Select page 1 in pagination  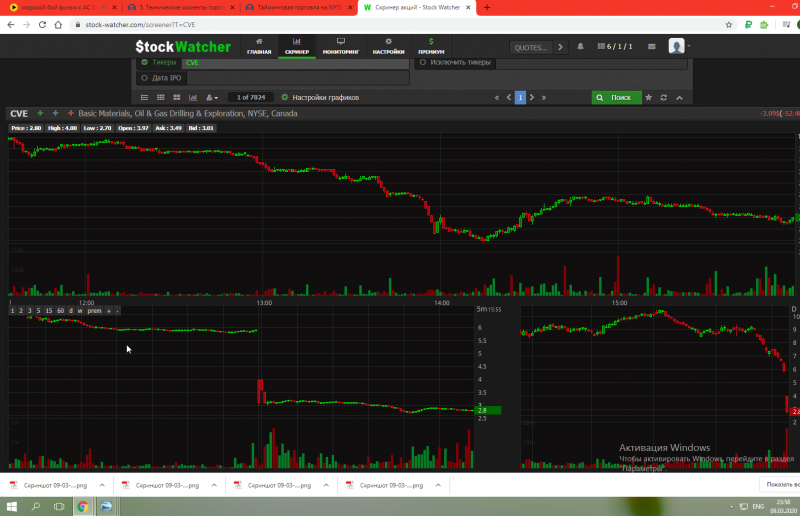520,97
